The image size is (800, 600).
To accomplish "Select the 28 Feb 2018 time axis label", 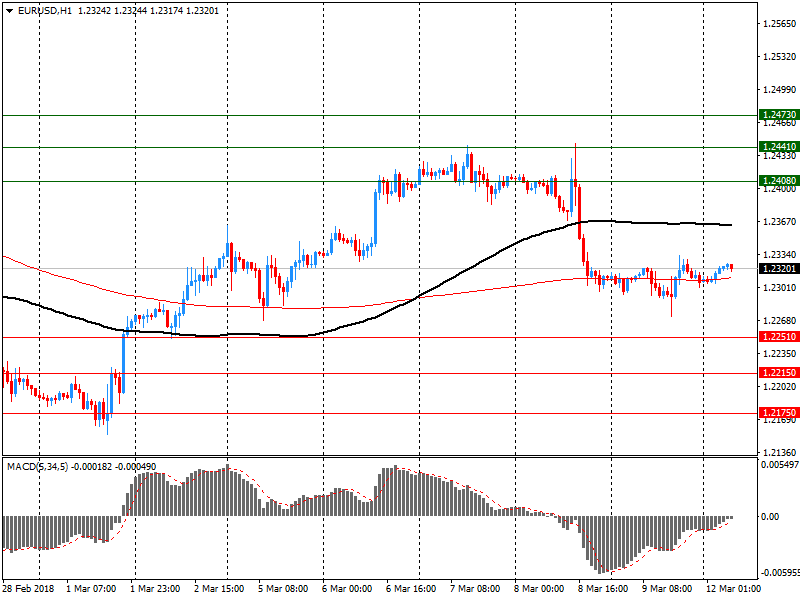I will pyautogui.click(x=28, y=589).
